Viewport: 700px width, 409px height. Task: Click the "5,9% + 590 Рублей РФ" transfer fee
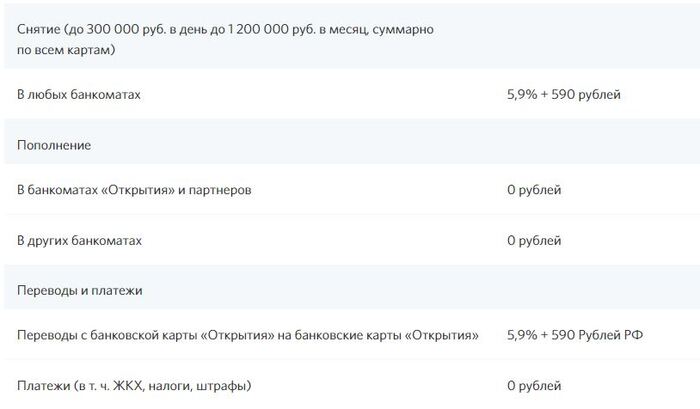pos(574,335)
